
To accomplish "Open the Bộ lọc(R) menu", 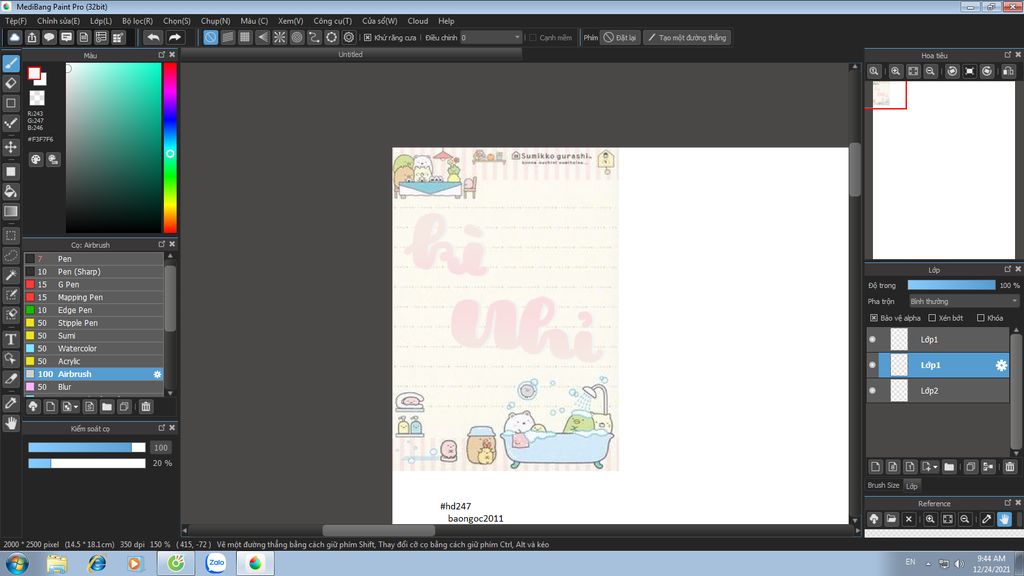I will point(137,21).
